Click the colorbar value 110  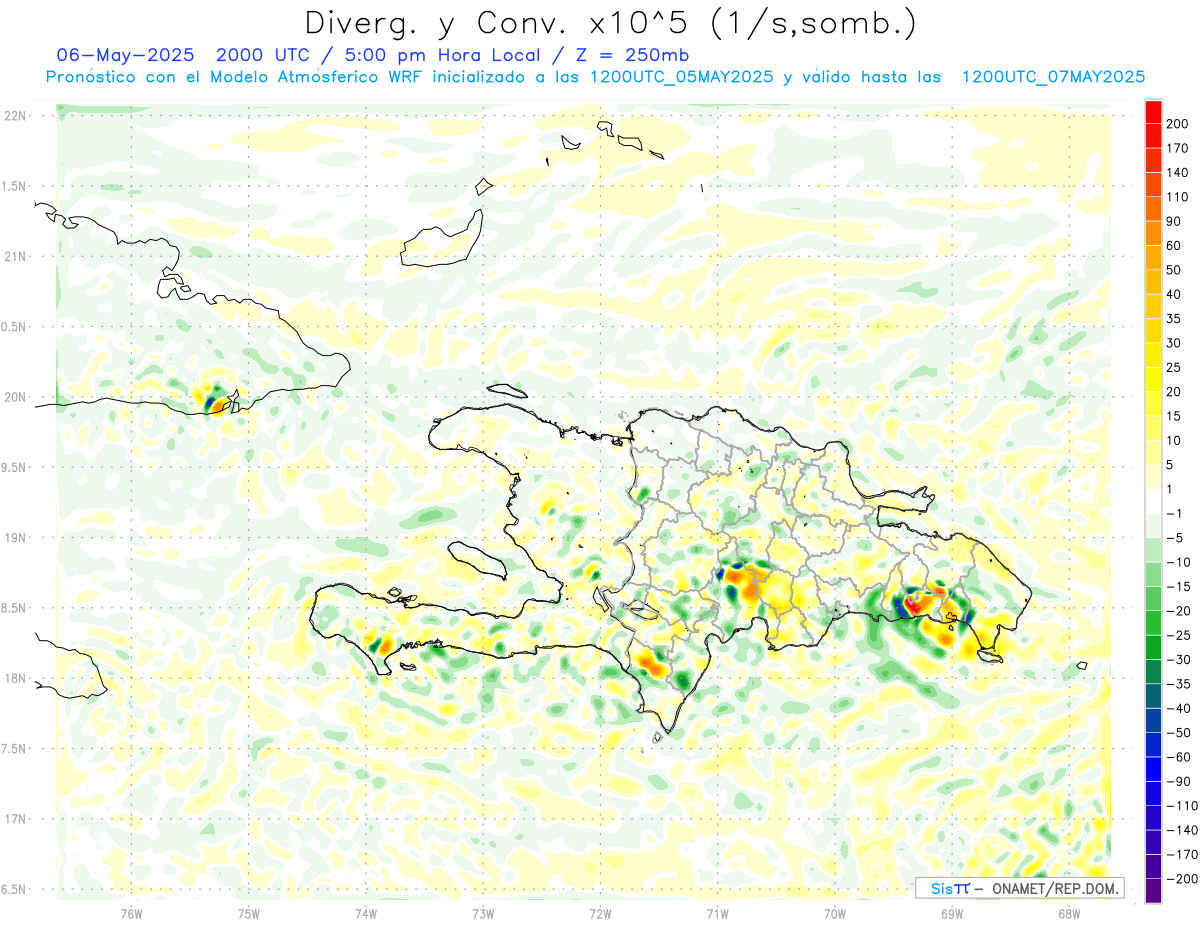click(1177, 197)
